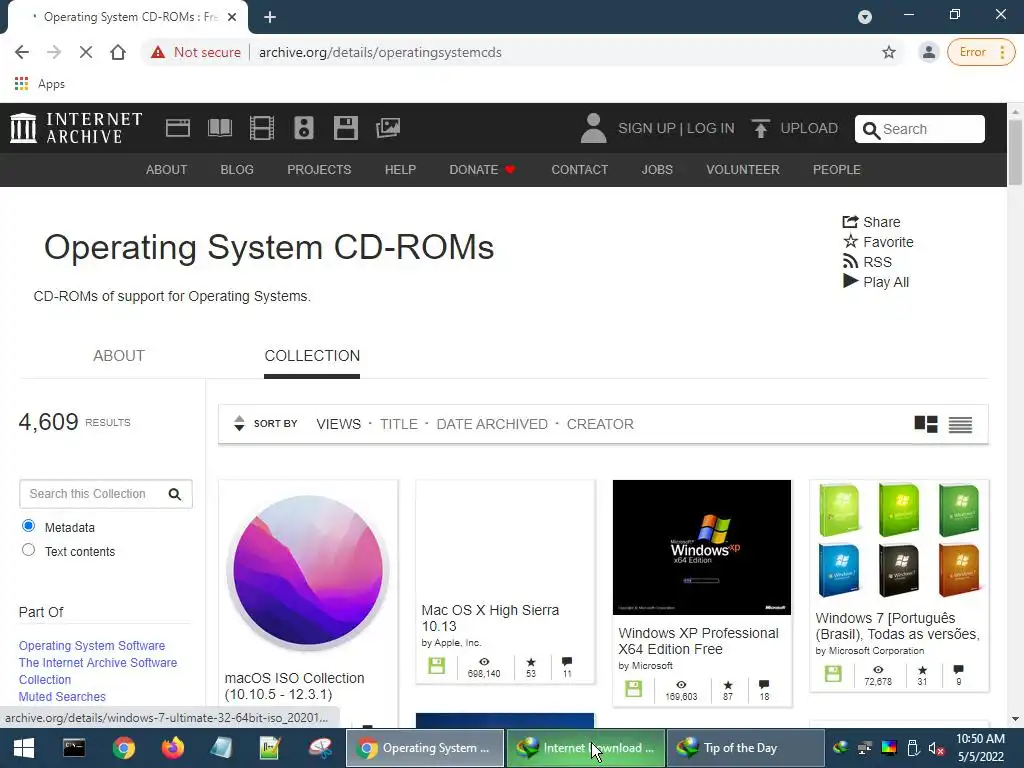
Task: Open Muted Searches link
Action: 62,697
